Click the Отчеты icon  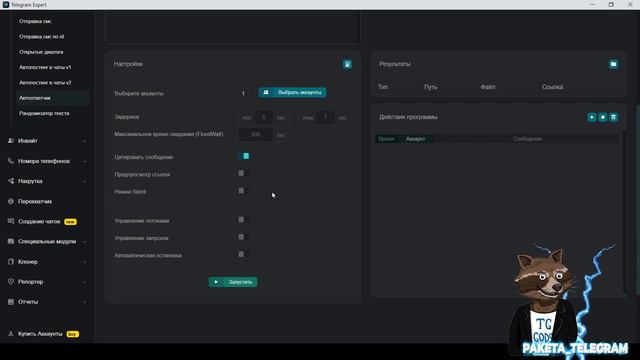(11, 302)
